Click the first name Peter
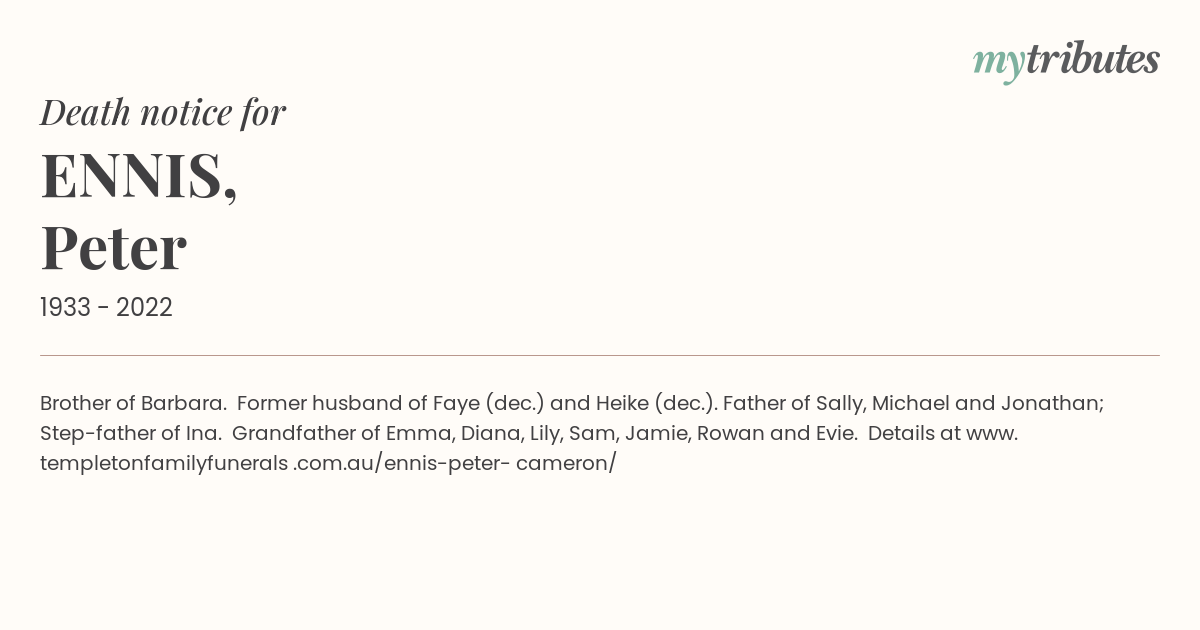Image resolution: width=1200 pixels, height=630 pixels. pos(113,248)
